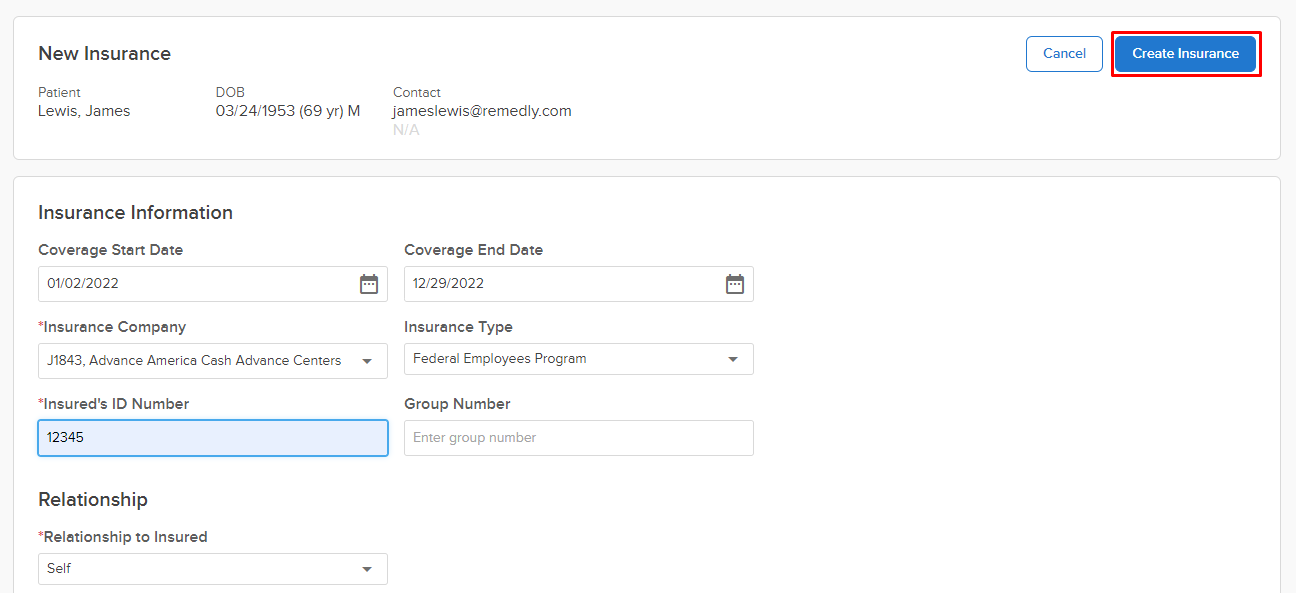Open the Relationship to Insured dropdown
This screenshot has height=593, width=1296.
coord(213,569)
